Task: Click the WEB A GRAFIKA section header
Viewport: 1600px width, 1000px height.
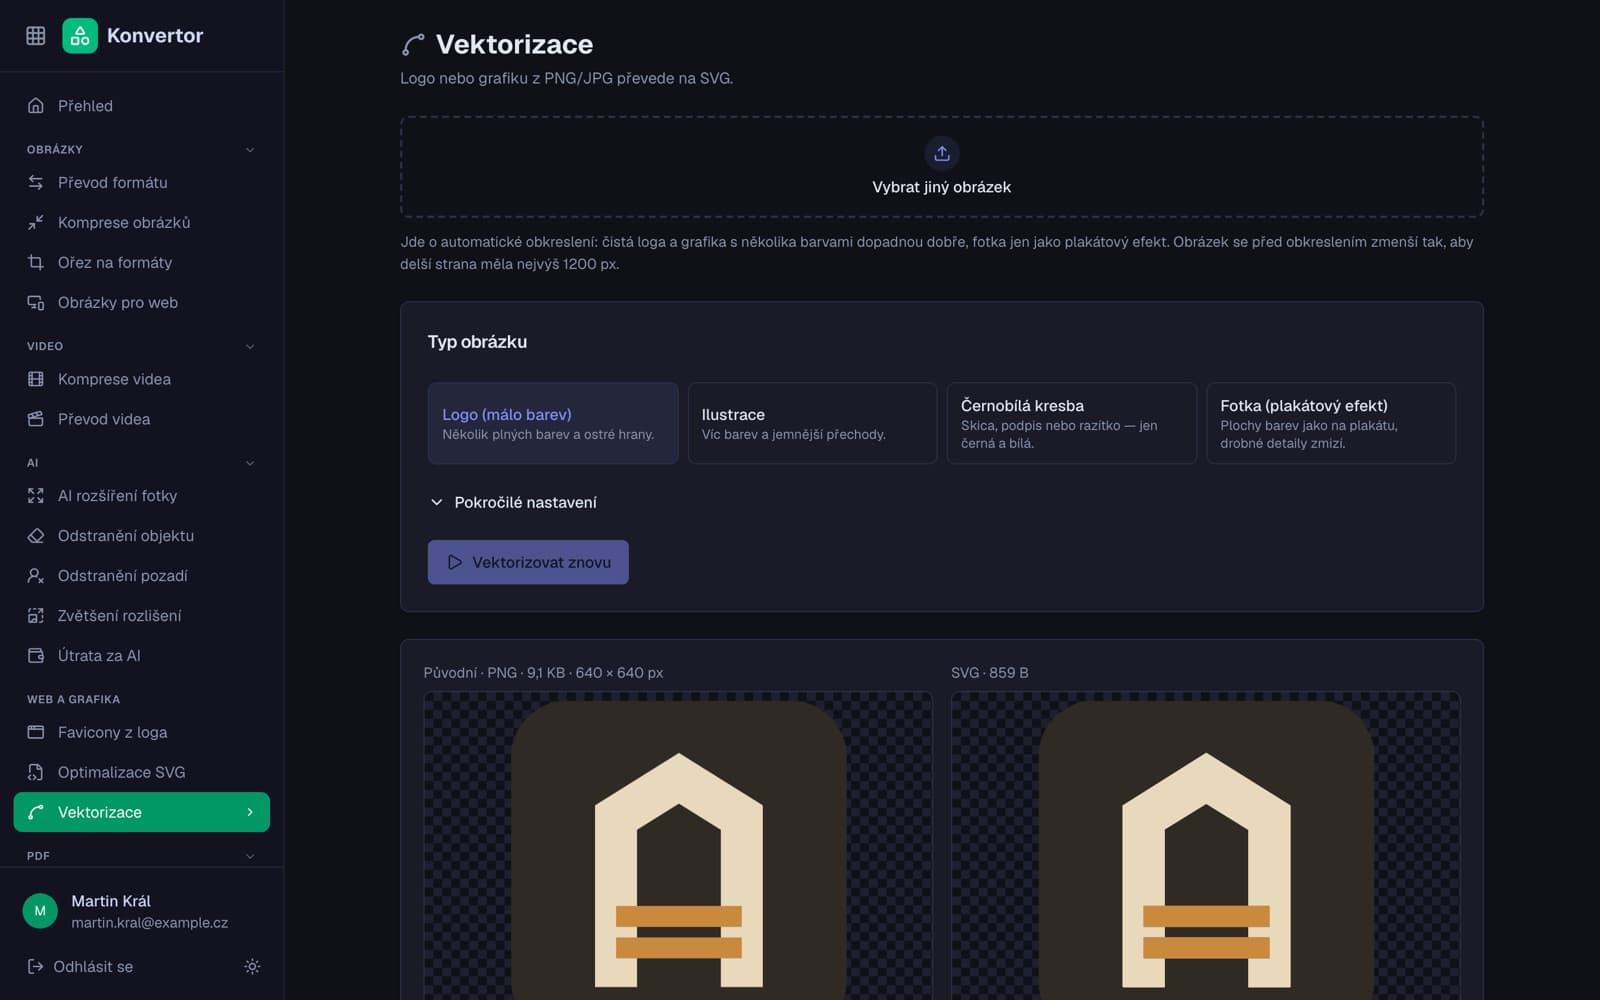Action: (x=73, y=699)
